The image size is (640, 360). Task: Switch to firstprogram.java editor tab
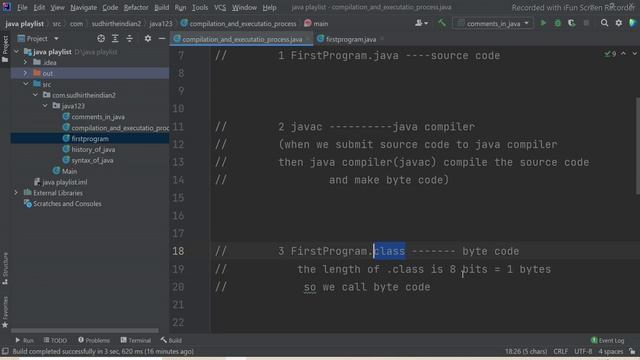(x=351, y=39)
